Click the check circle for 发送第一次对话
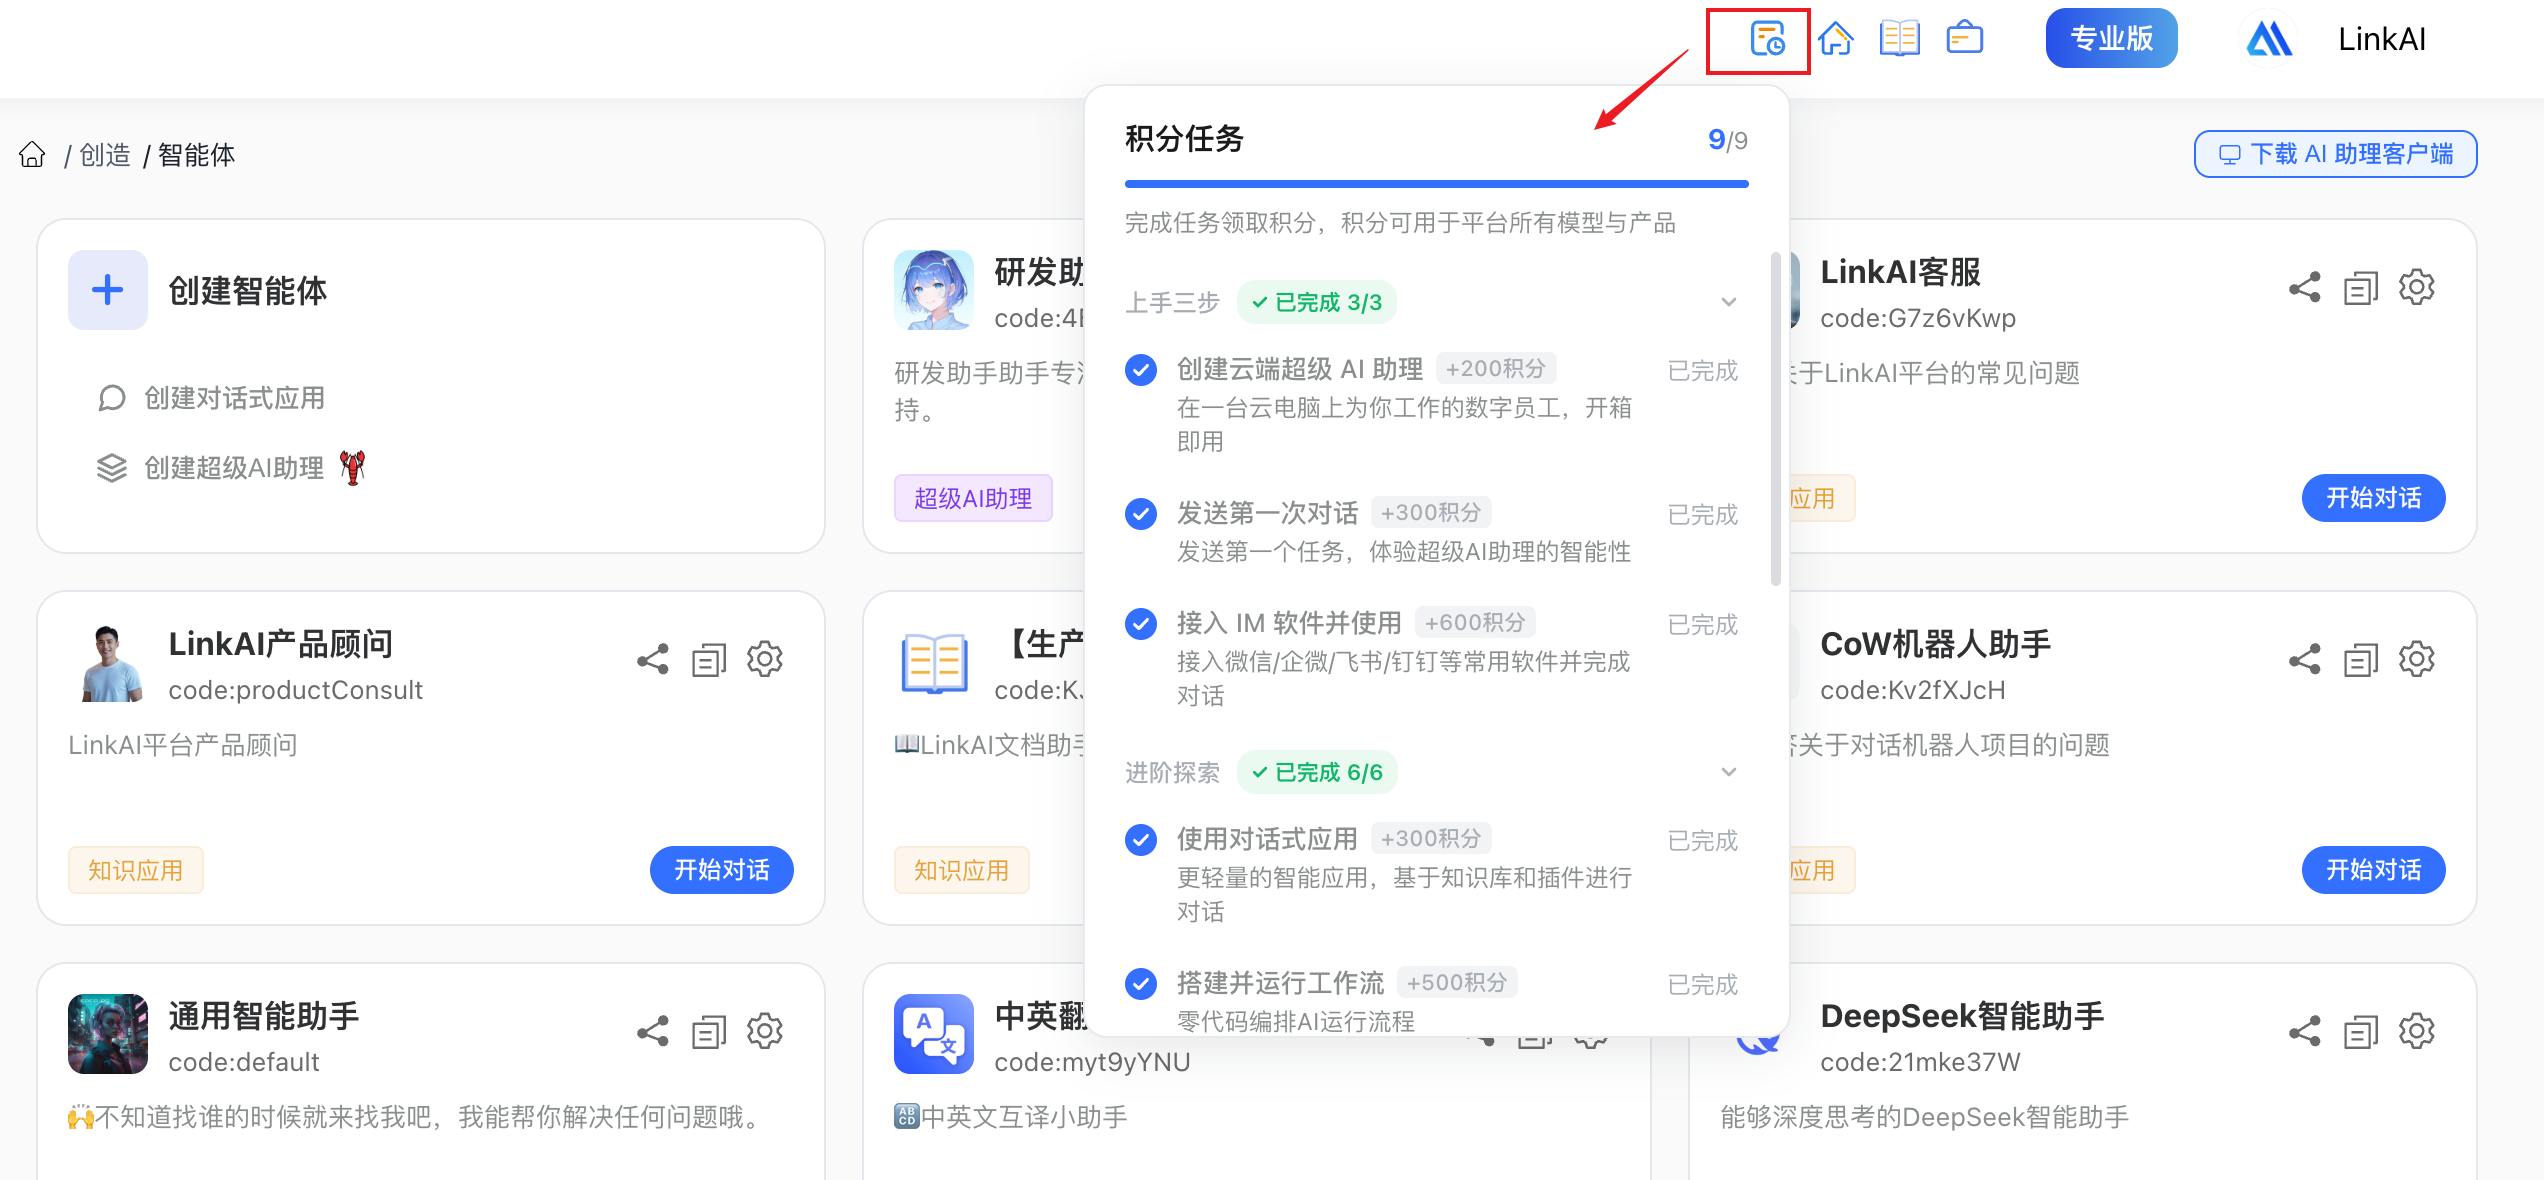The height and width of the screenshot is (1180, 2544). [x=1141, y=514]
